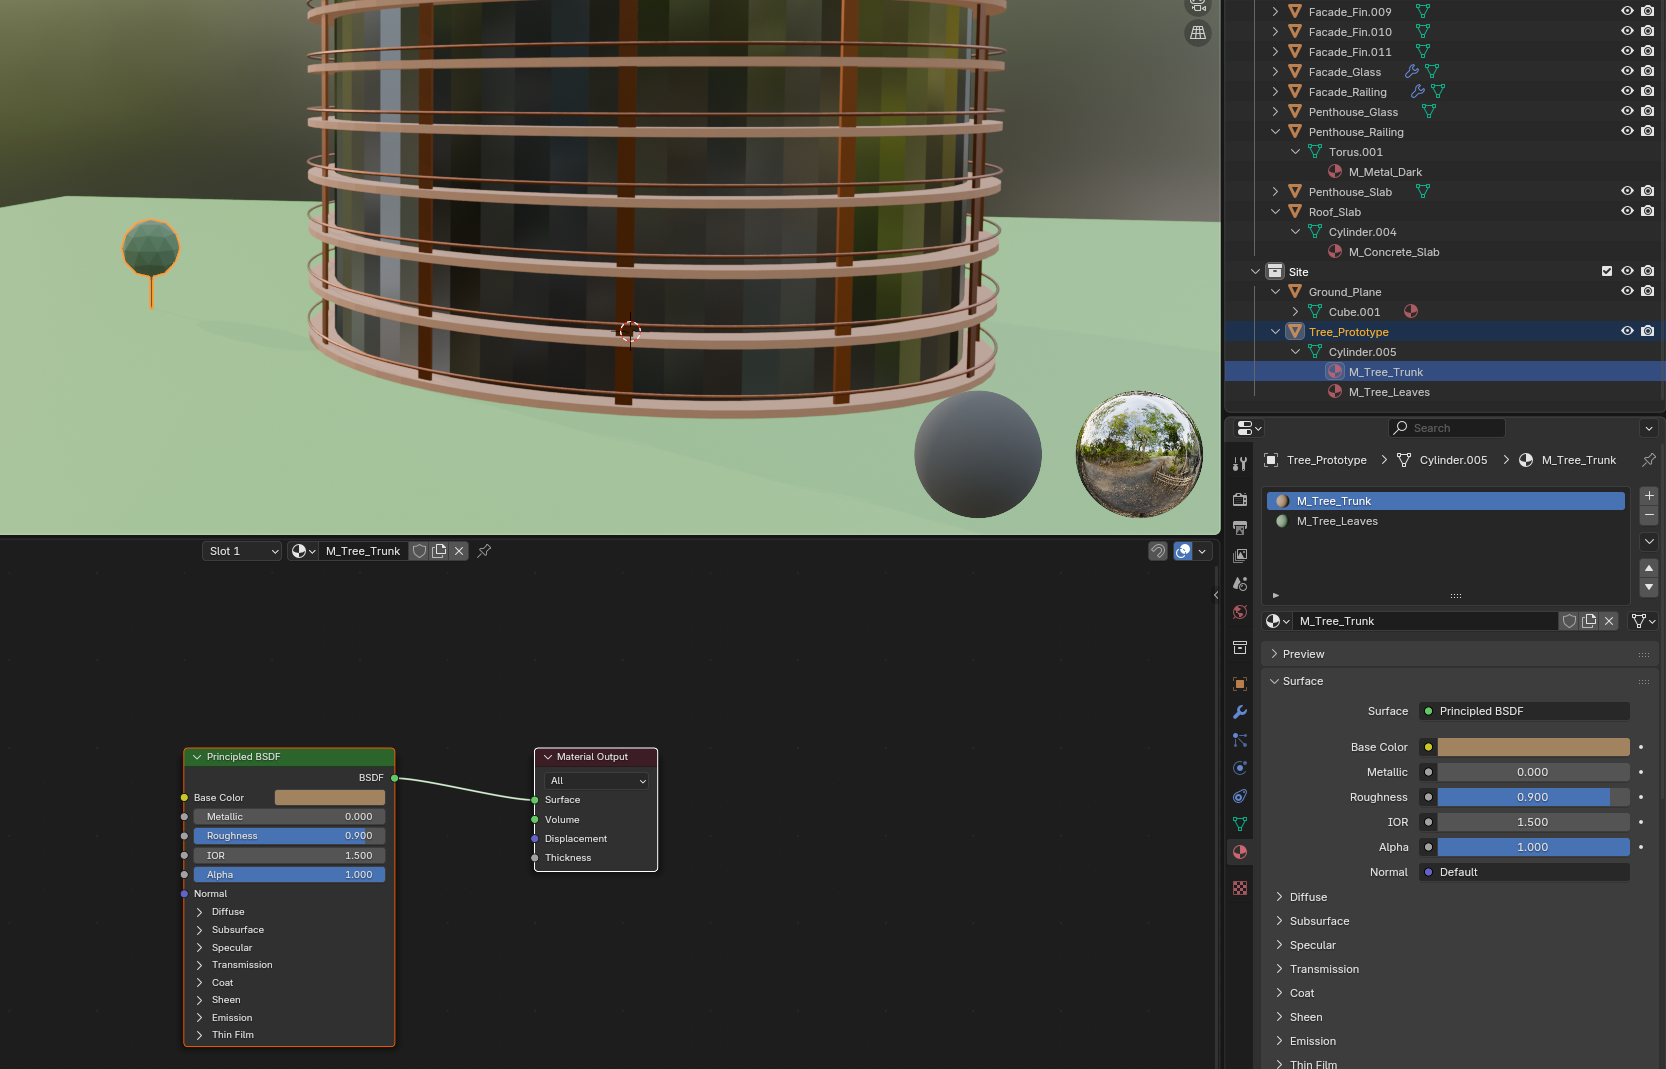Image resolution: width=1666 pixels, height=1069 pixels.
Task: Click new material copy icon in properties
Action: 1589,621
